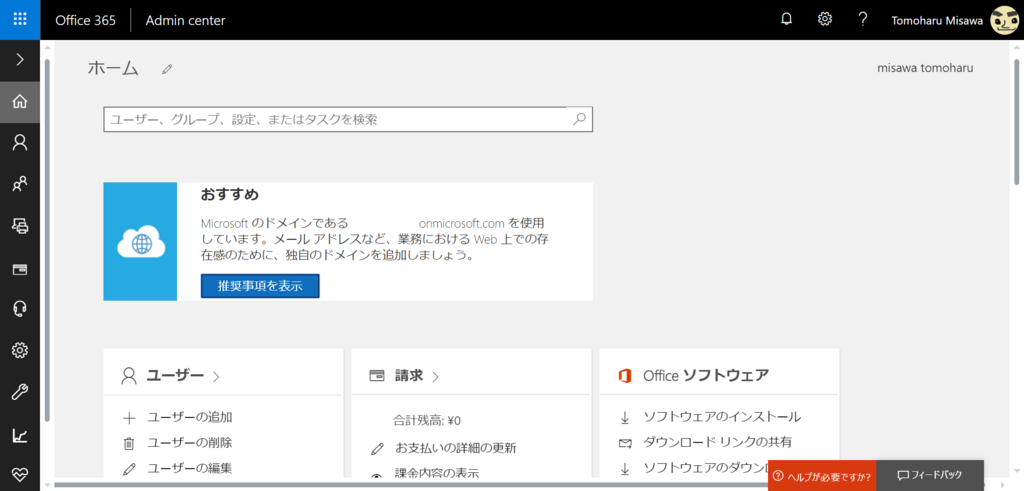Open the フィードバック button

(x=930, y=475)
